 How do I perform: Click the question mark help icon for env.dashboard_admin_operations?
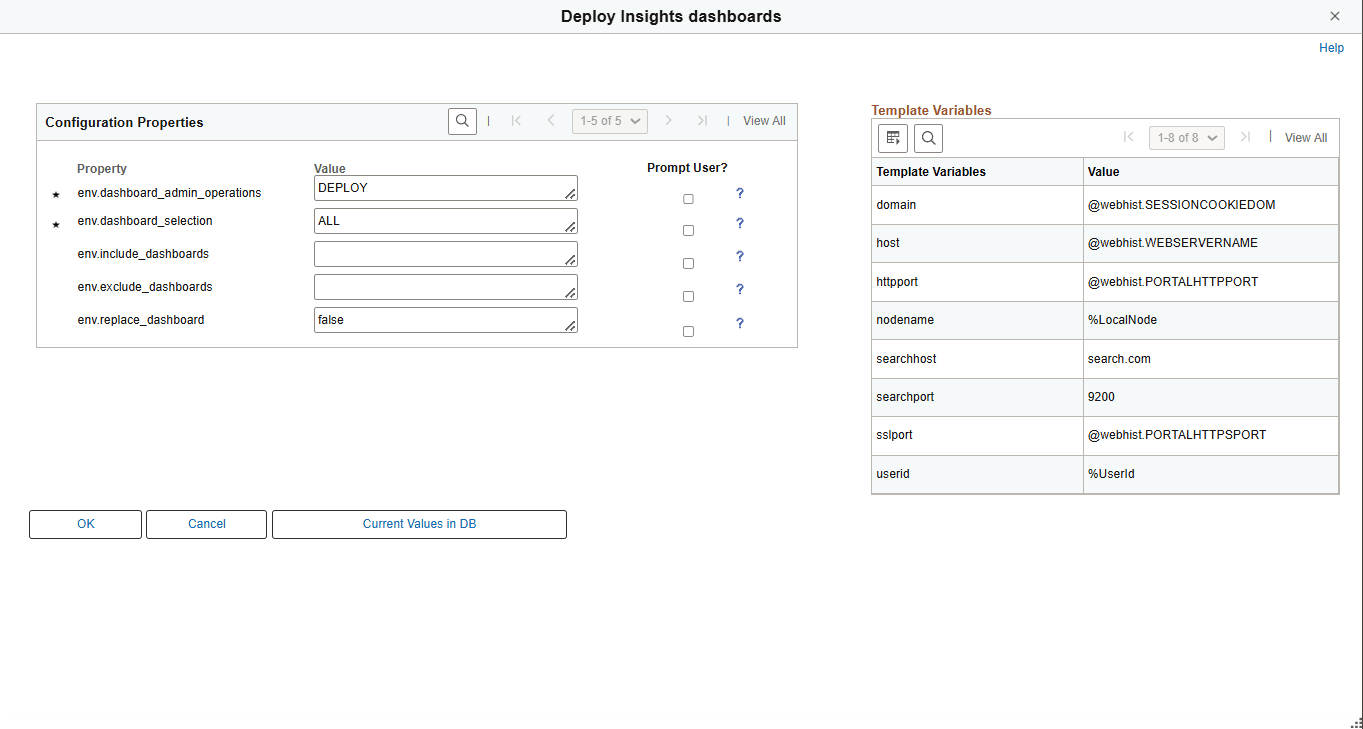[x=739, y=193]
